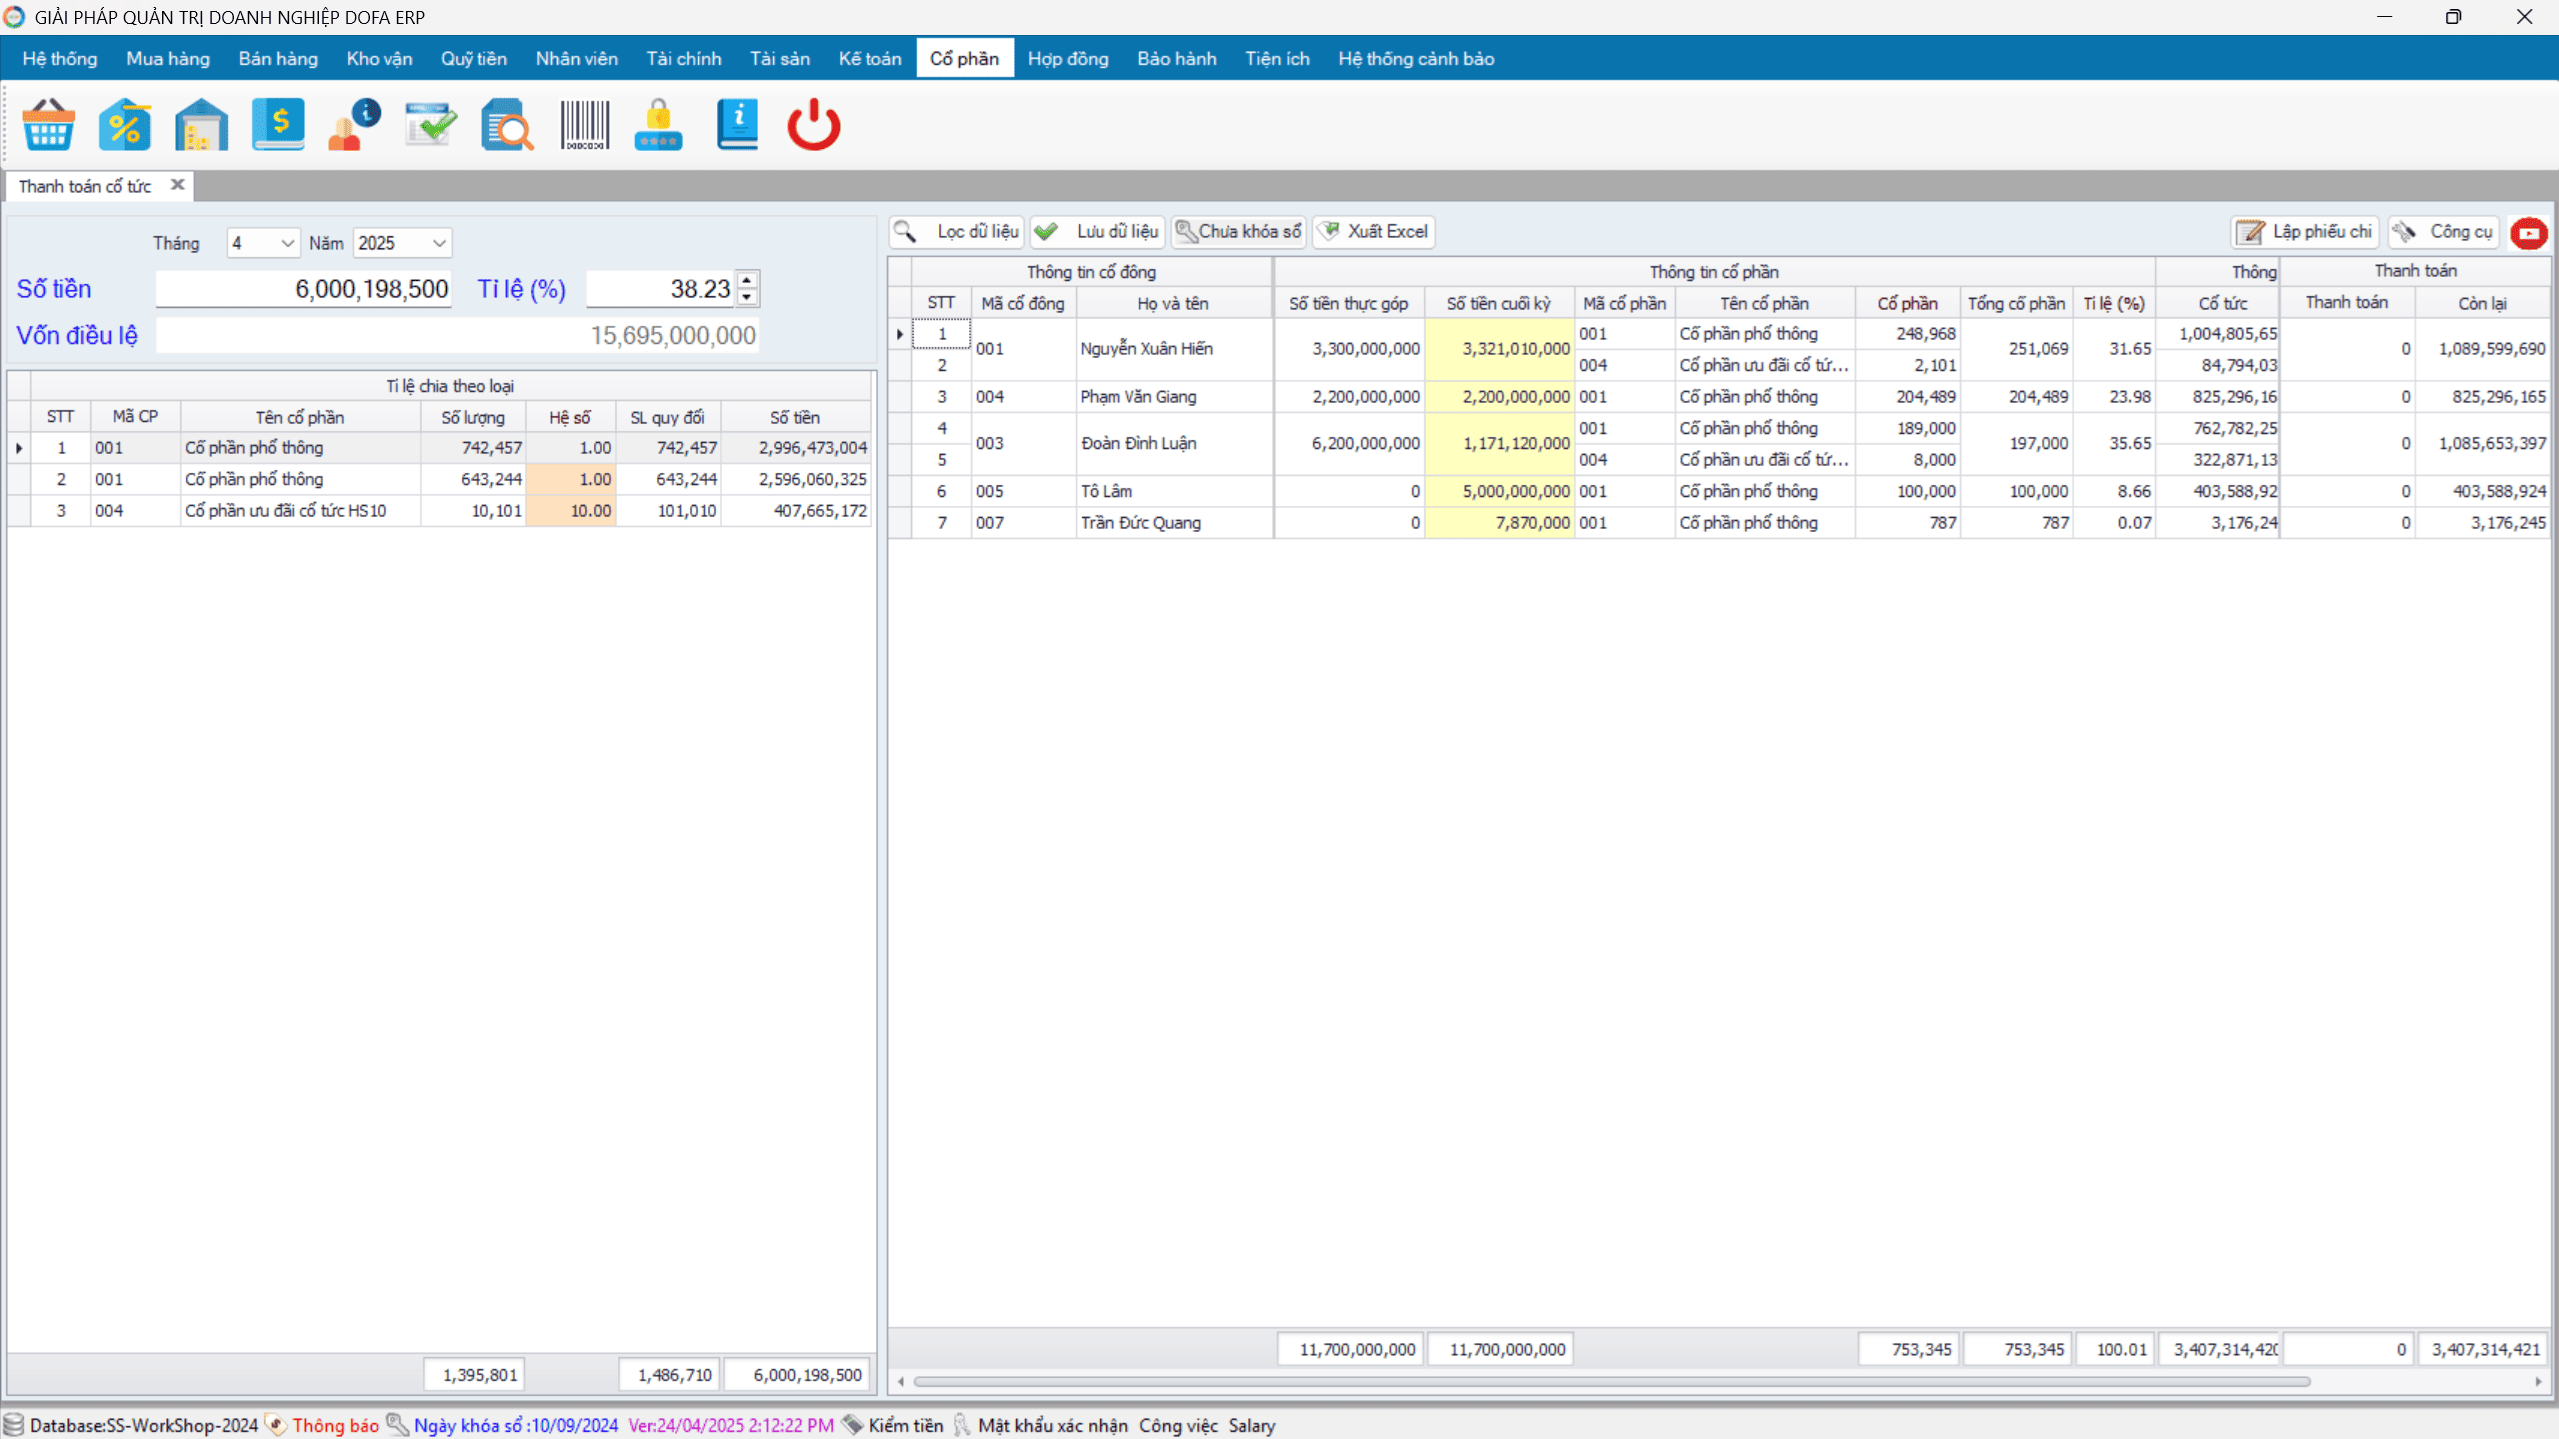This screenshot has width=2559, height=1439.
Task: Open the user info person icon
Action: tap(354, 125)
